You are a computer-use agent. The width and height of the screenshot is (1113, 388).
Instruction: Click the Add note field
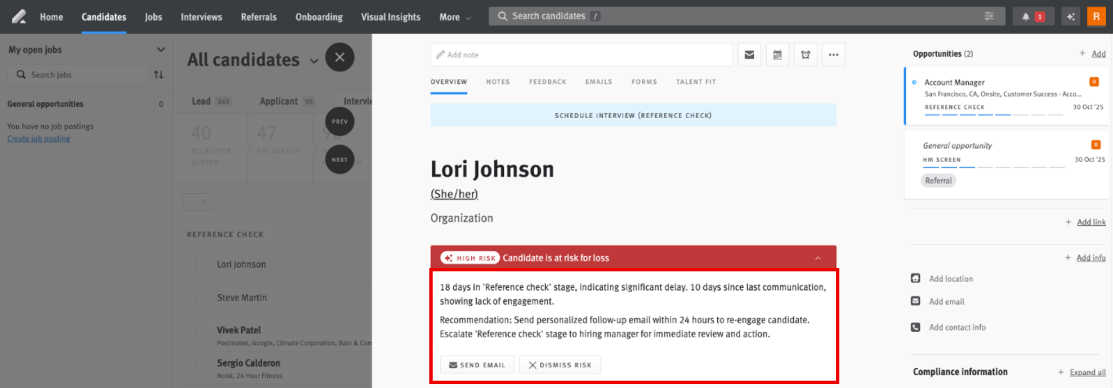581,55
